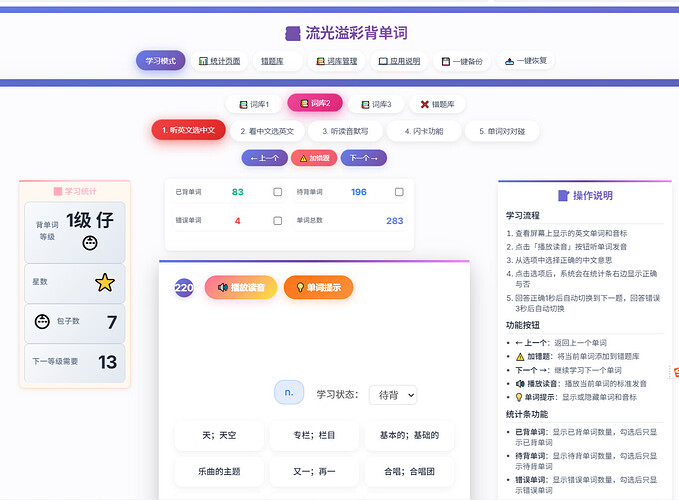
Task: Tick the 错误单词 filter checkbox
Action: pos(278,221)
